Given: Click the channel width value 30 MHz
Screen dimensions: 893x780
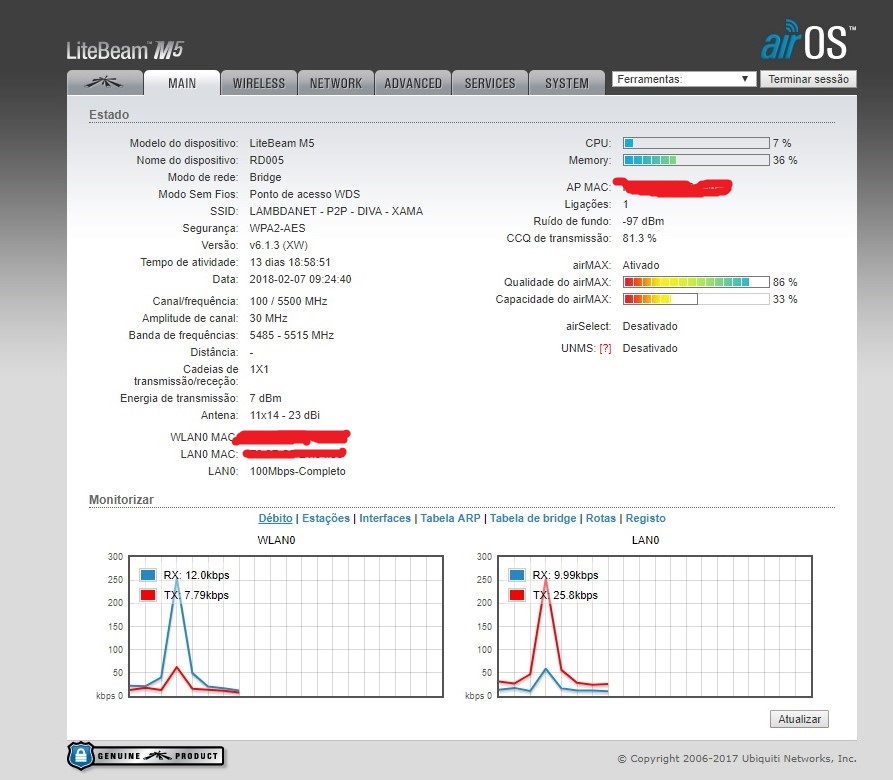Looking at the screenshot, I should [x=268, y=318].
